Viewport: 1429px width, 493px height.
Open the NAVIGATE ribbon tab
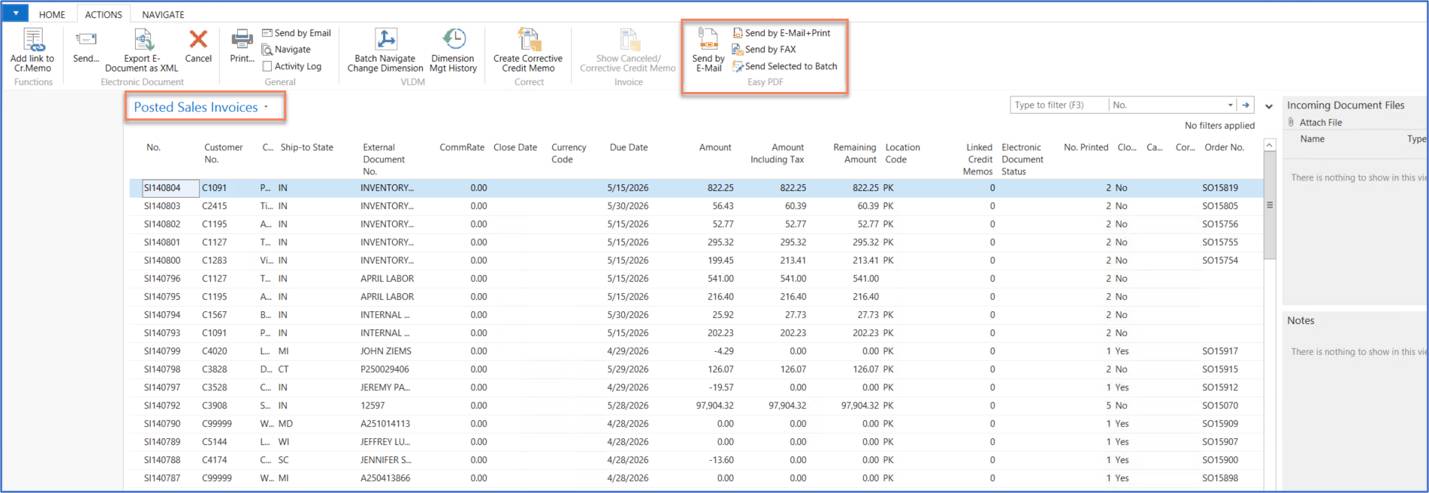coord(163,15)
